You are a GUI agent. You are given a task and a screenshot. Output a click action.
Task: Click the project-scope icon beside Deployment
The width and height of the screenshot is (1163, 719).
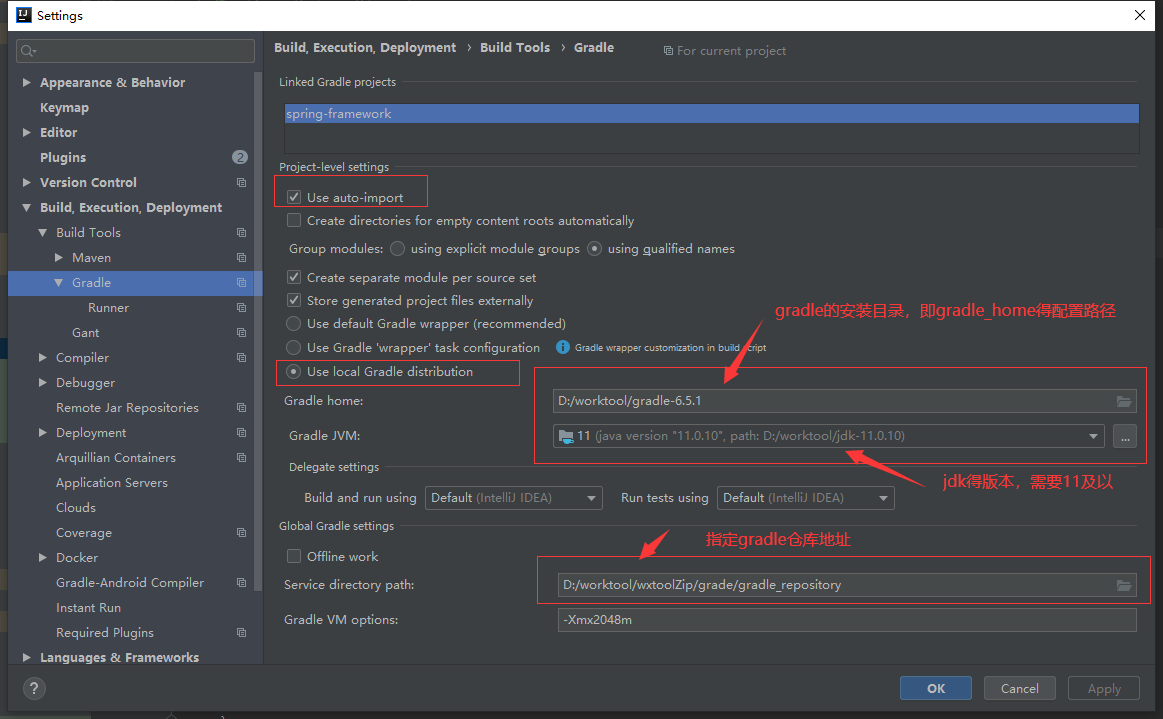click(241, 433)
